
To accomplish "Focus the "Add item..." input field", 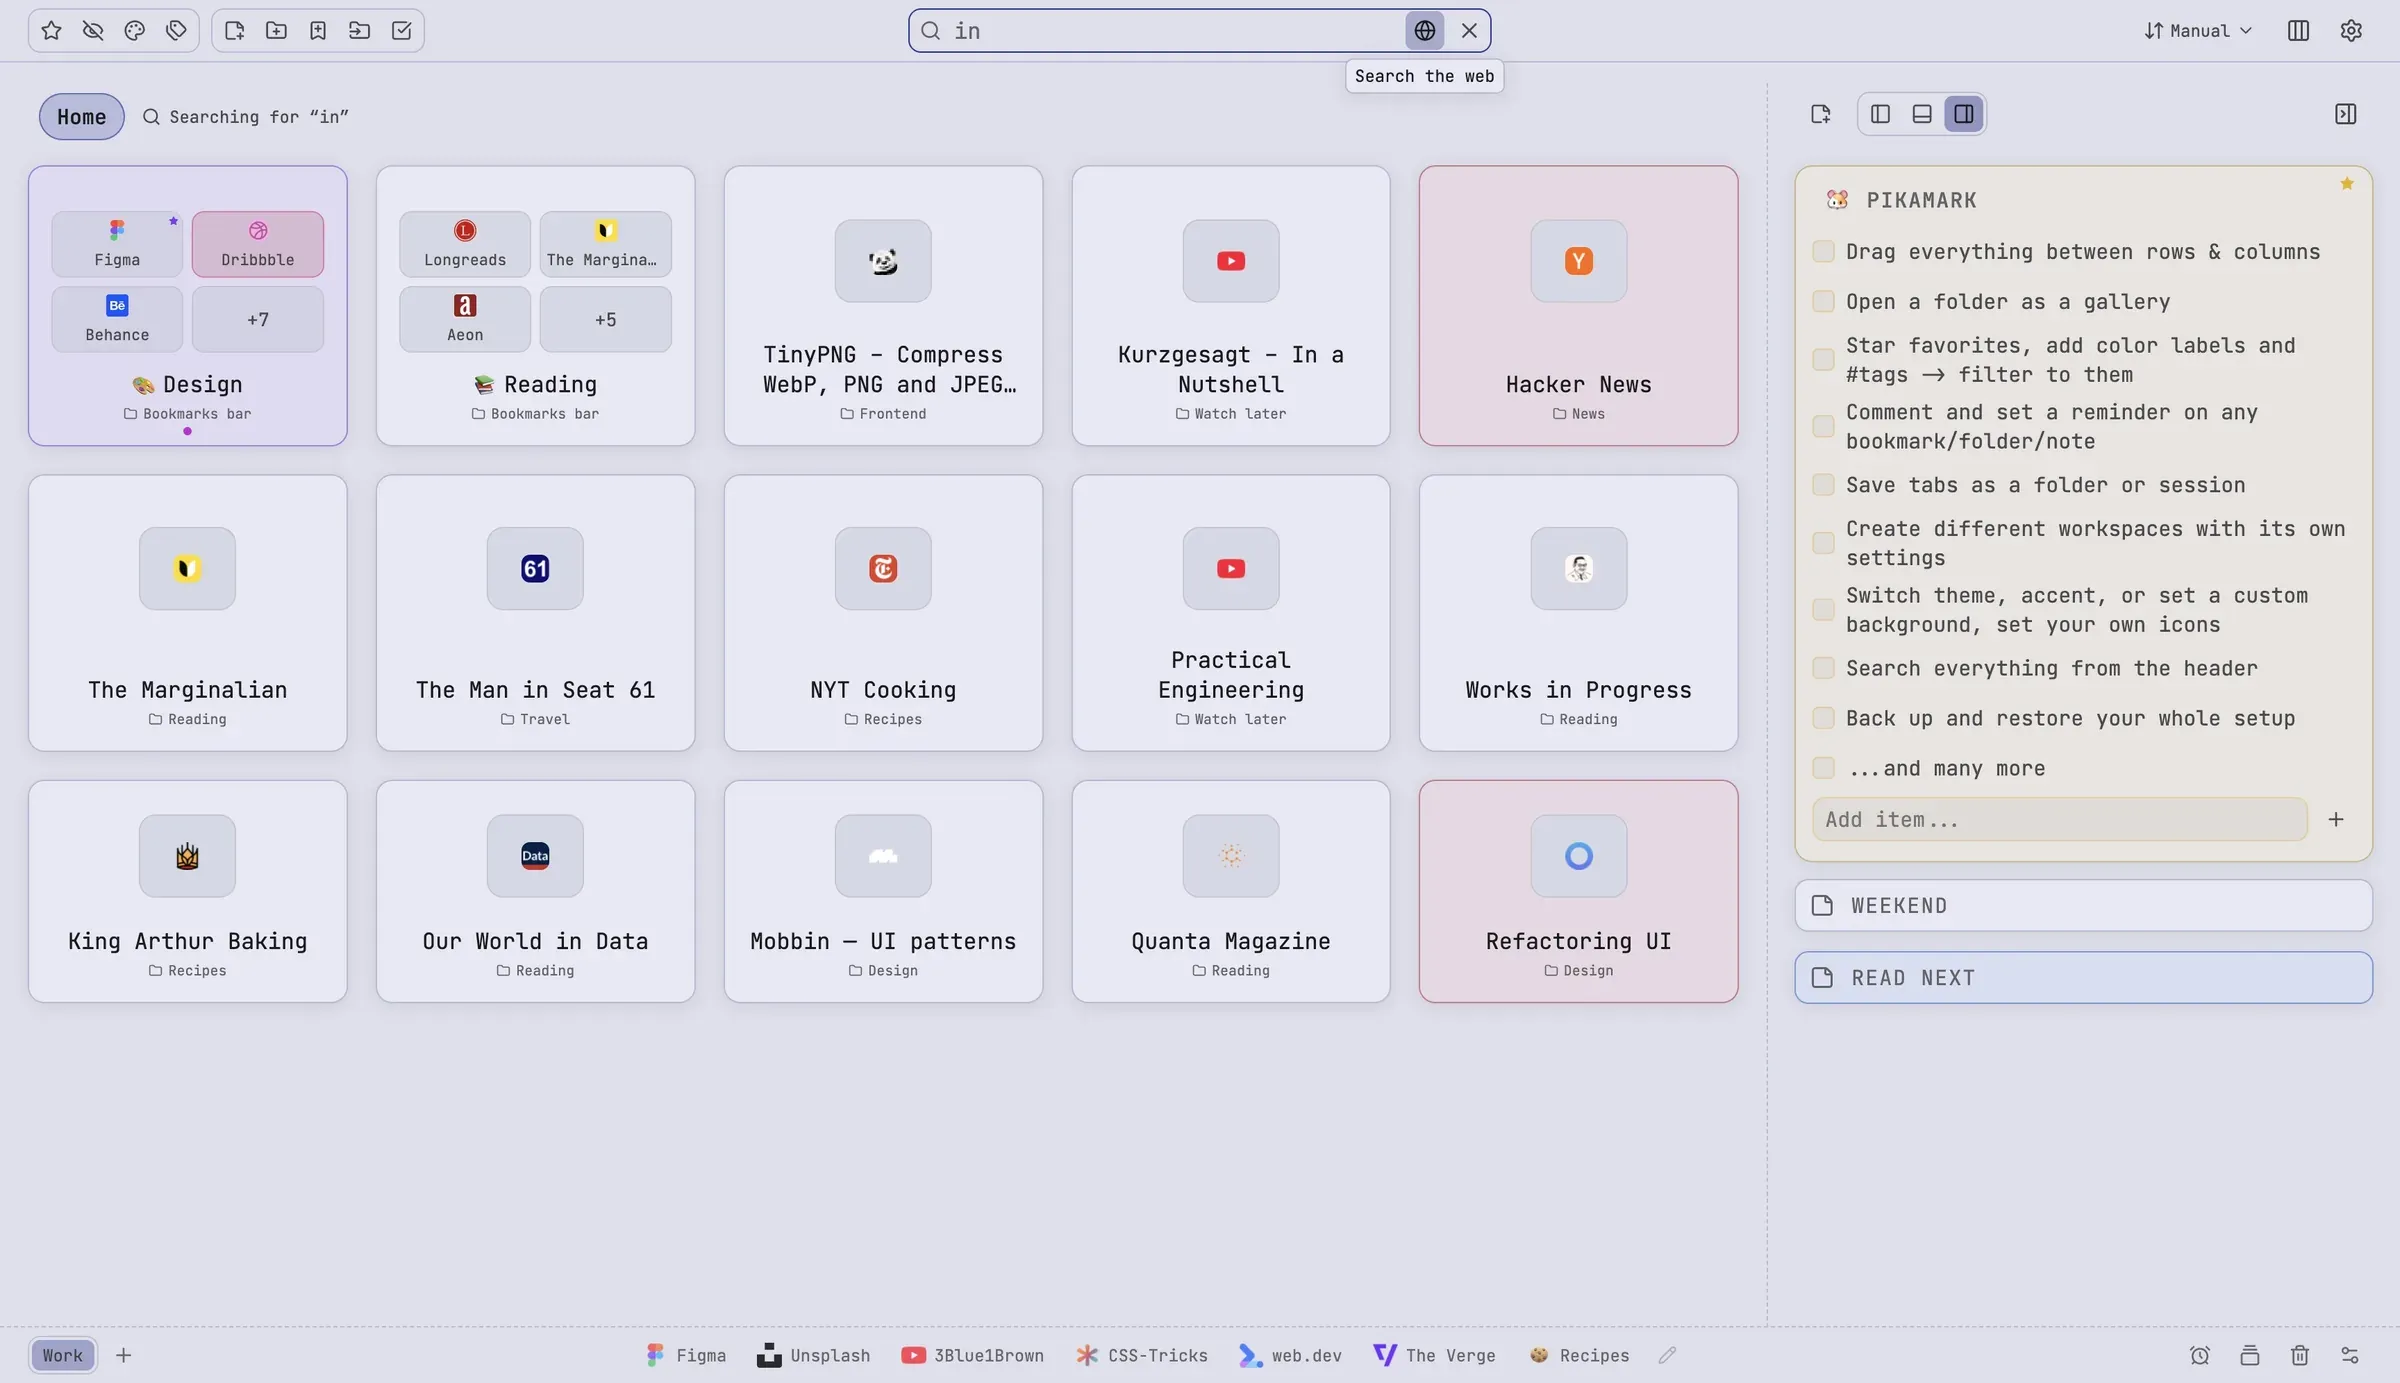I will pyautogui.click(x=2060, y=819).
